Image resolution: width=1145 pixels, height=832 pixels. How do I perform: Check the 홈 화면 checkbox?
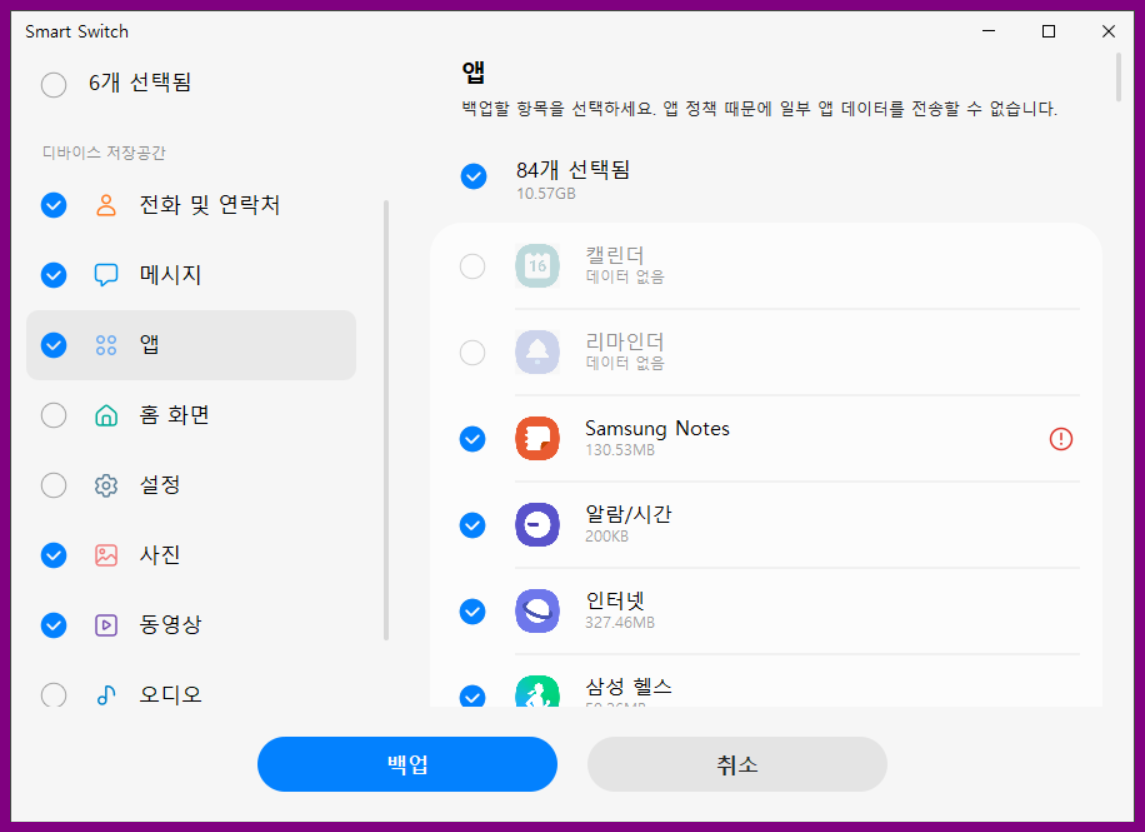coord(54,416)
